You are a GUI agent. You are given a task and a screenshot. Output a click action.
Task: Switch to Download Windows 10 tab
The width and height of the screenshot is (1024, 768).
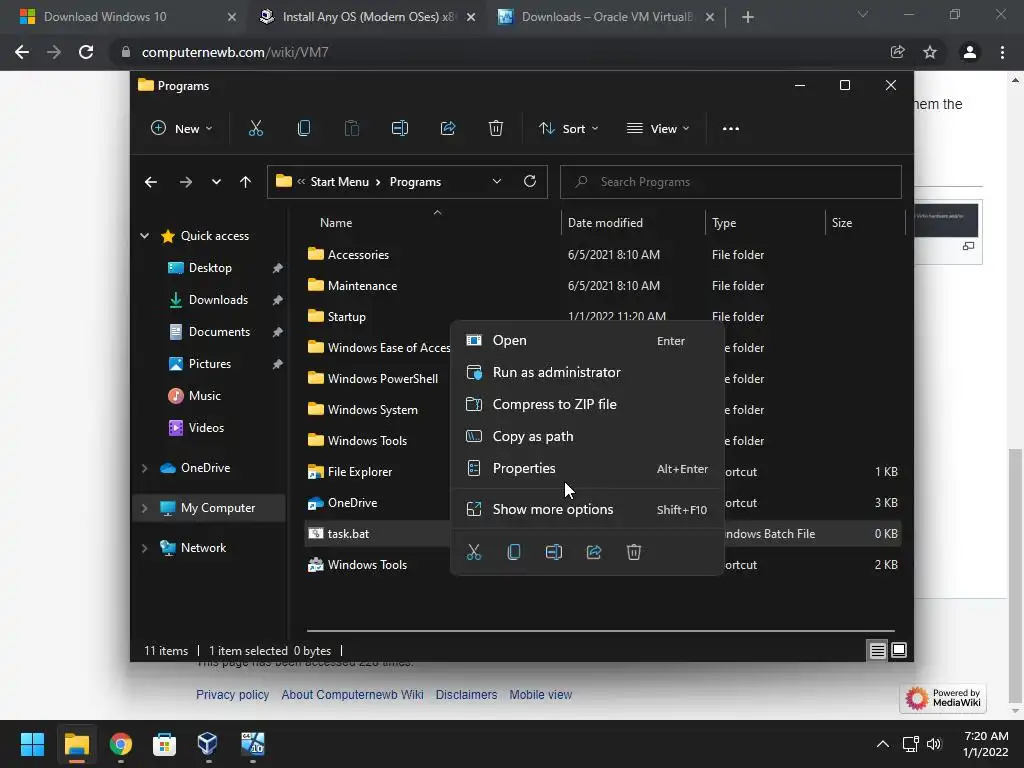[x=127, y=17]
